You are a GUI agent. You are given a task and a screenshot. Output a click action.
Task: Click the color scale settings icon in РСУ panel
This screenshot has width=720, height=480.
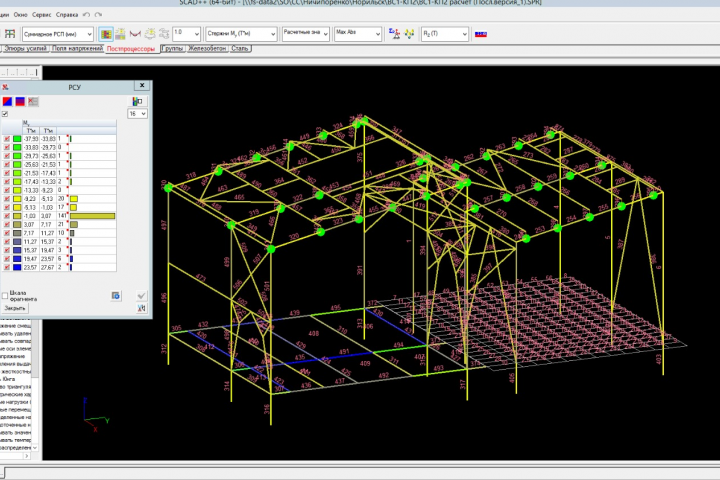(x=135, y=101)
